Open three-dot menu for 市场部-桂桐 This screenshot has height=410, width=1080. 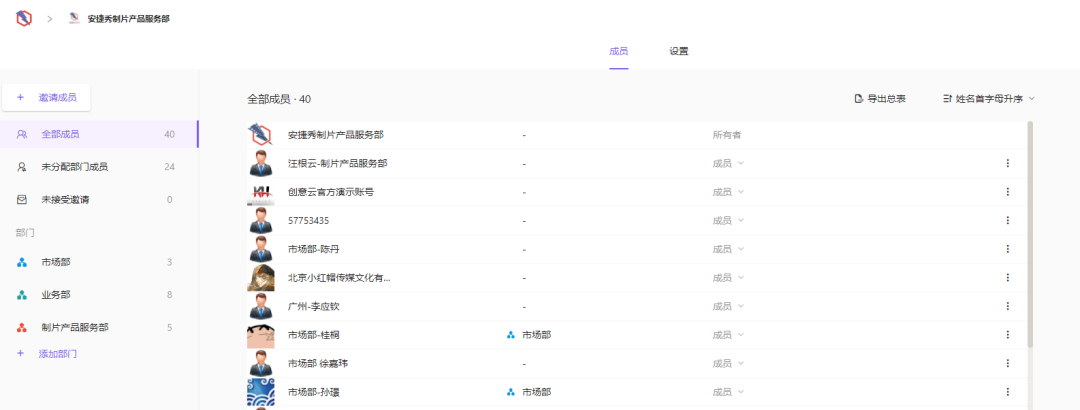[x=1007, y=335]
